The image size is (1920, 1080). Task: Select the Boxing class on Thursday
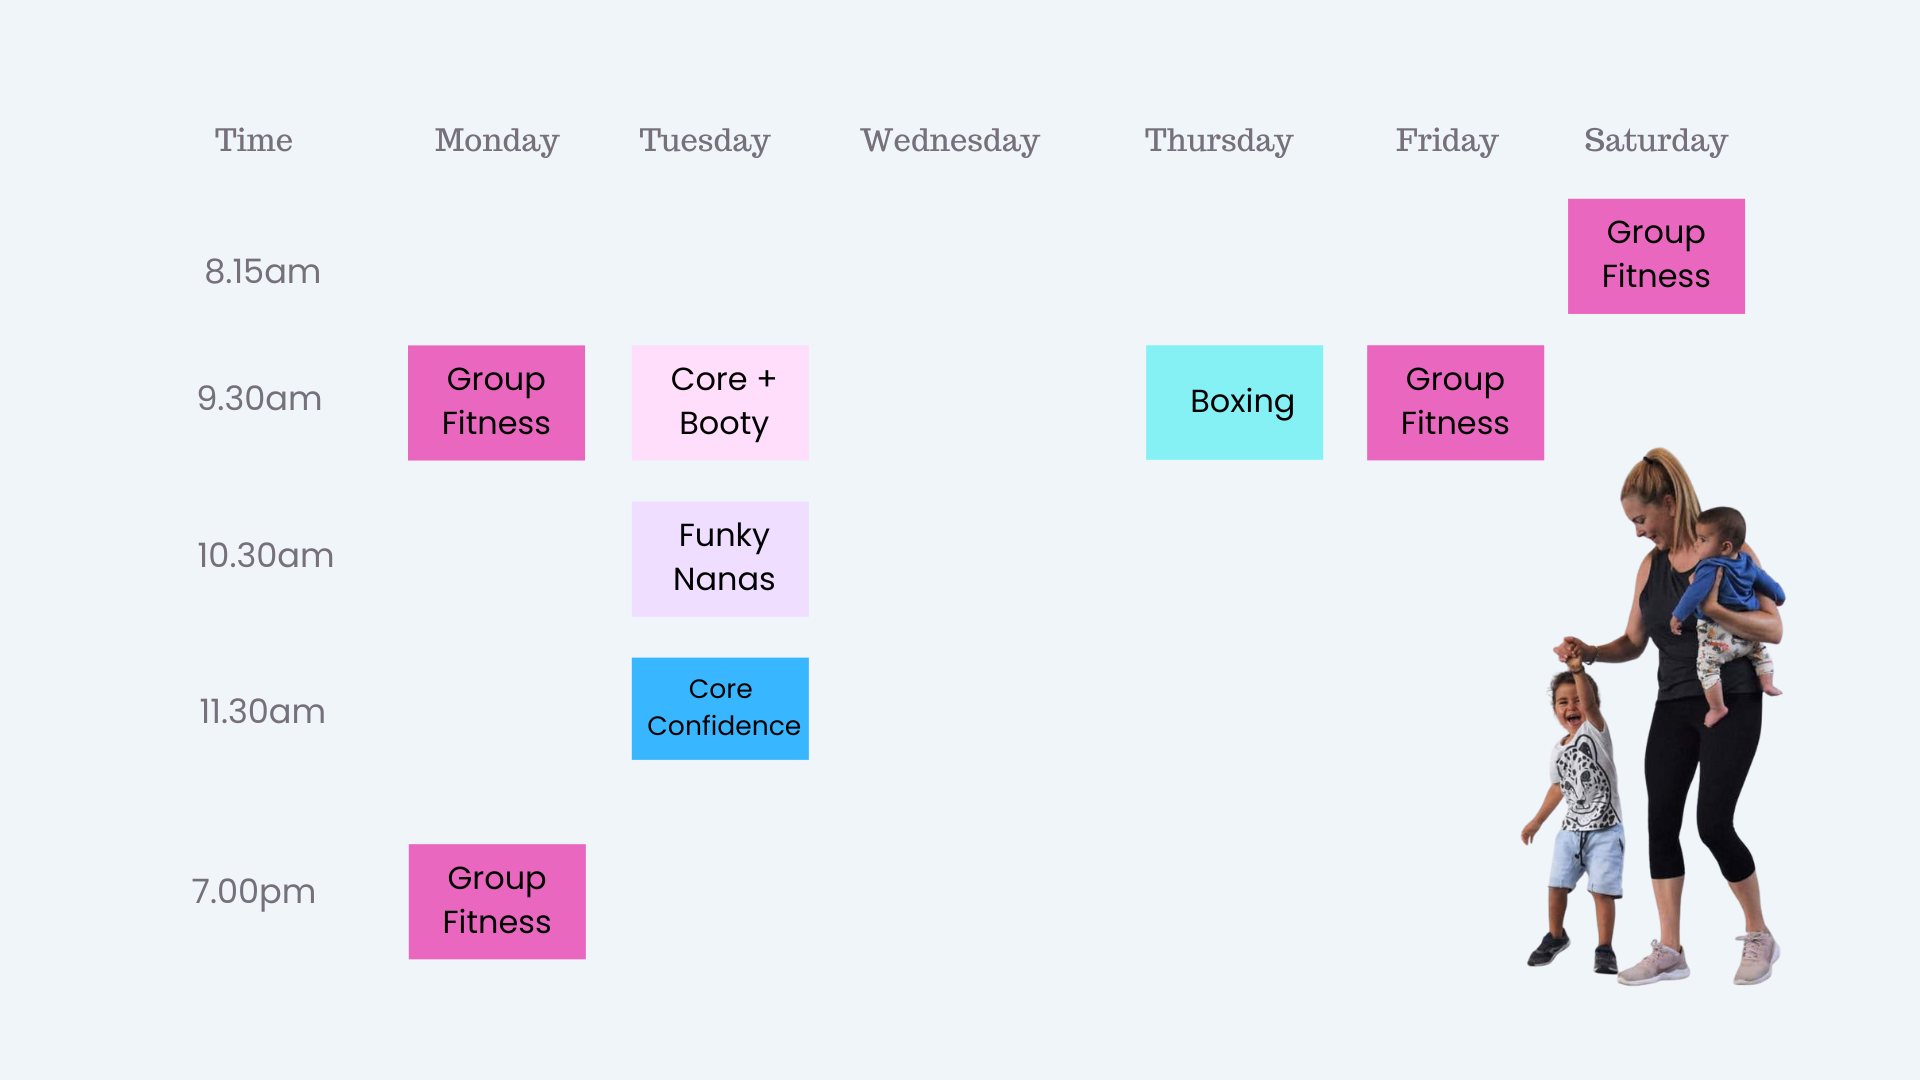coord(1234,402)
